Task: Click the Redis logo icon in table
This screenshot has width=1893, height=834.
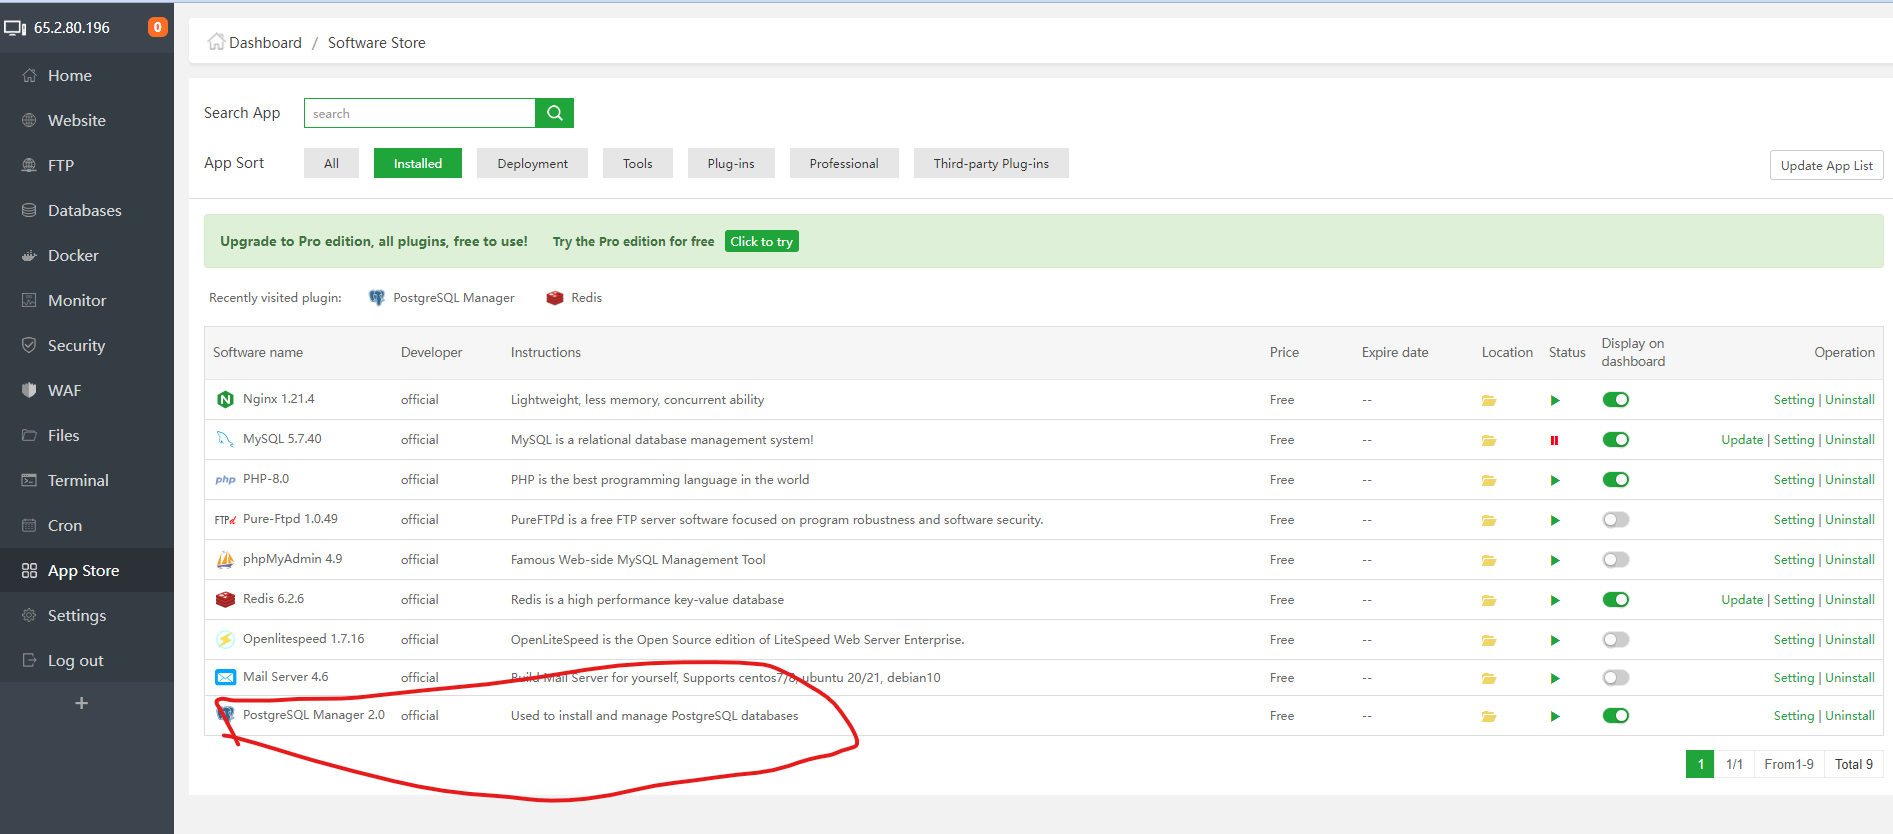Action: [225, 599]
